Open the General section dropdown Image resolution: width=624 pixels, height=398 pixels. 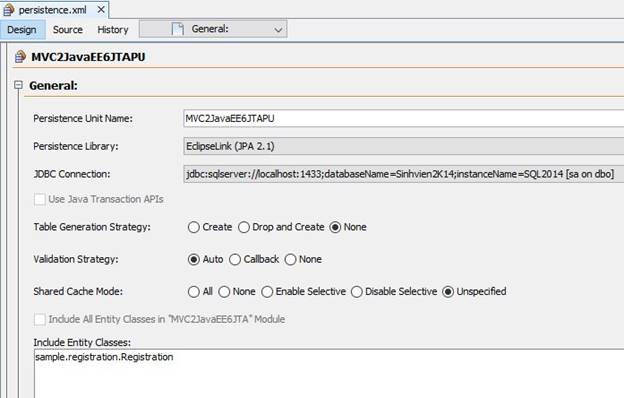213,29
